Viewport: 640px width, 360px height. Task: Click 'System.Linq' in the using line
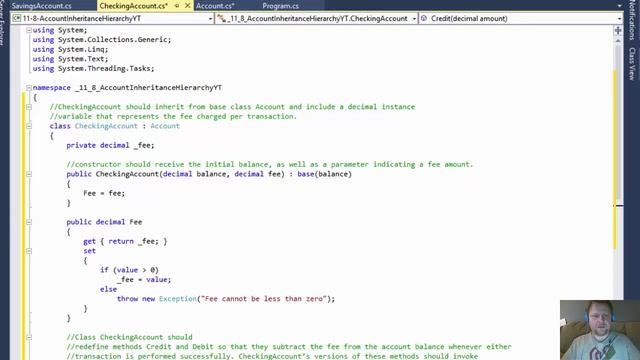click(81, 49)
